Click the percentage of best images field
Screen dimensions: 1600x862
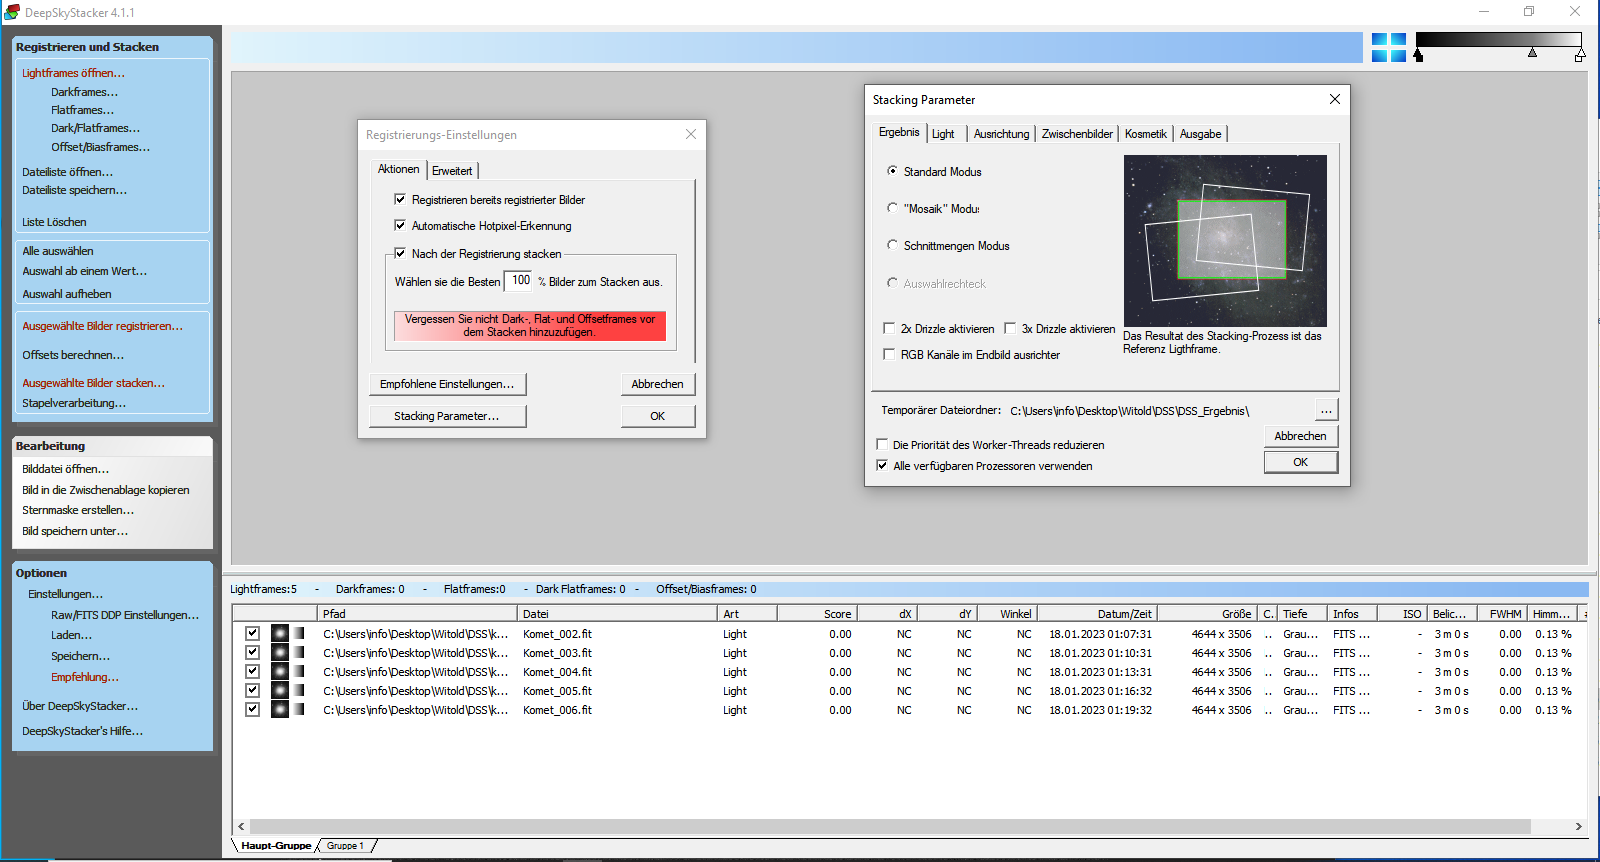pos(519,281)
